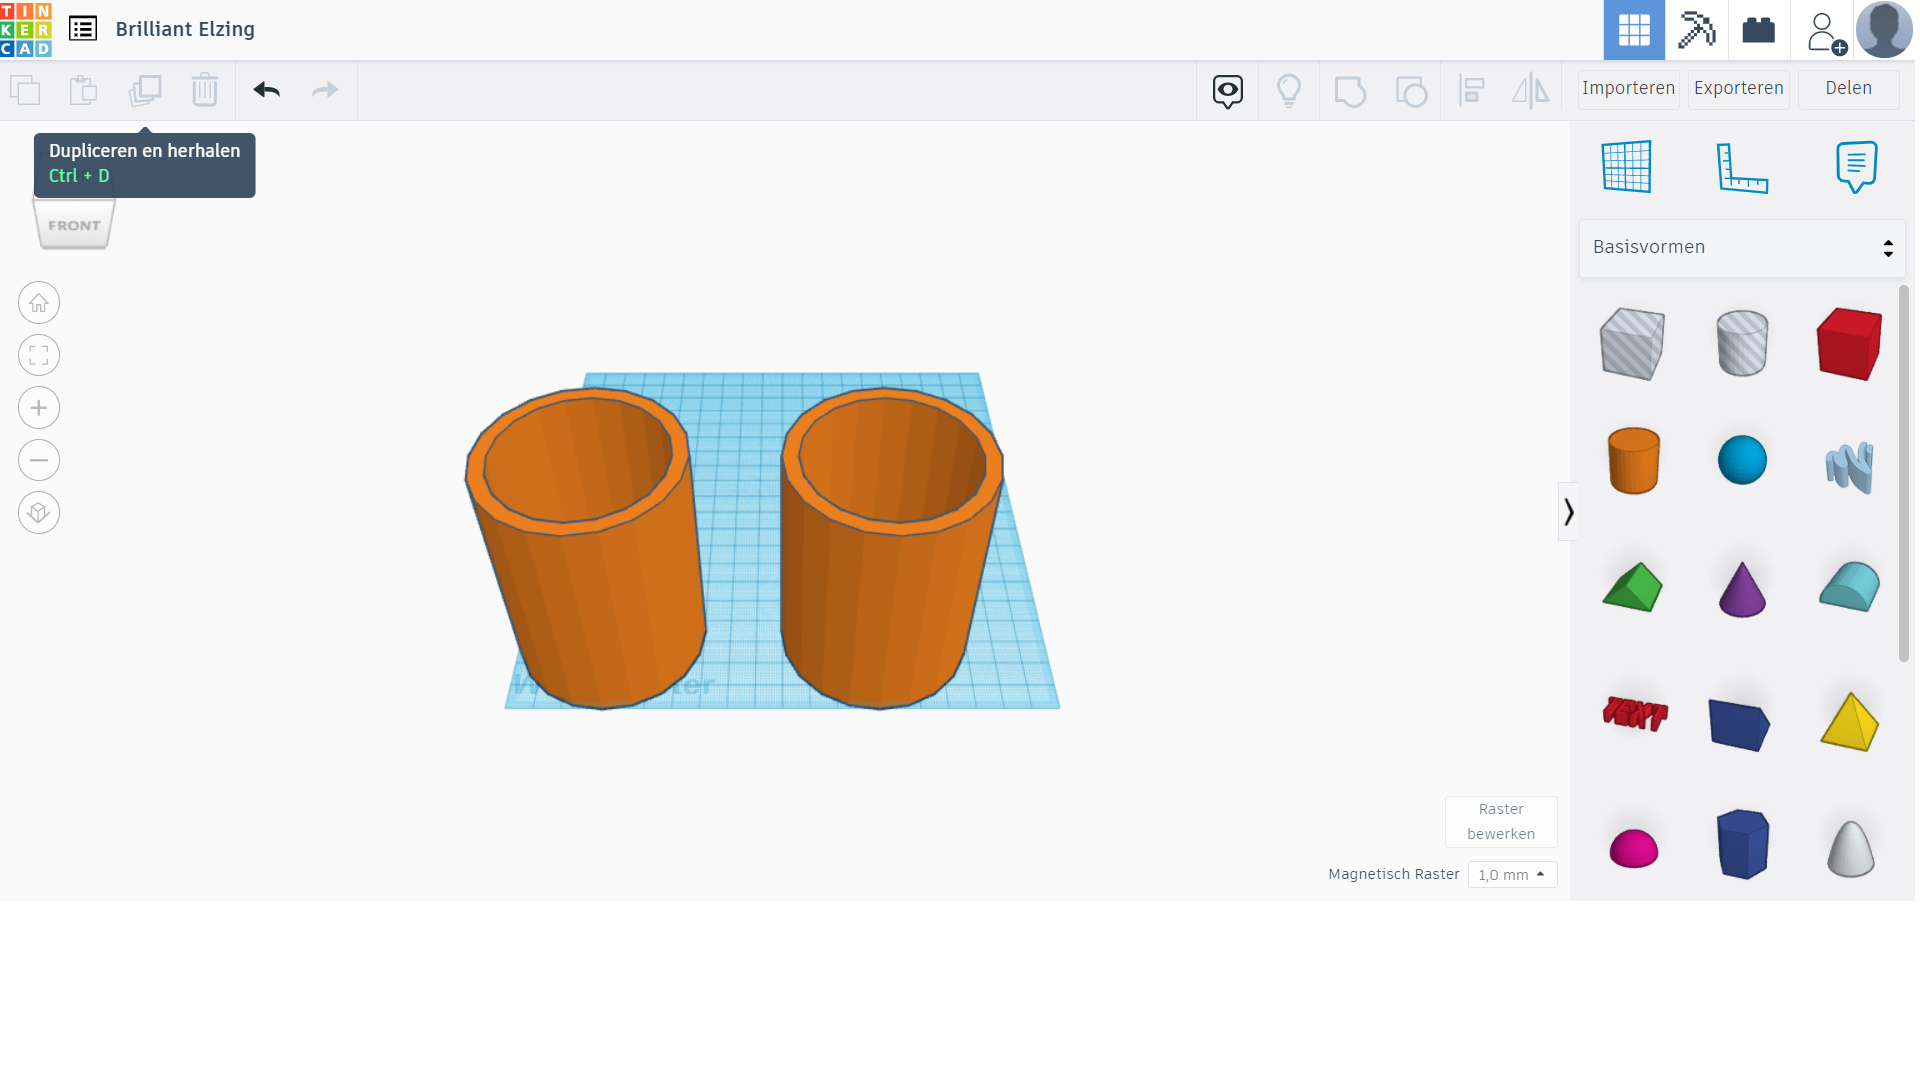The image size is (1920, 1080).
Task: Click the Raster bewerken button
Action: click(x=1500, y=822)
